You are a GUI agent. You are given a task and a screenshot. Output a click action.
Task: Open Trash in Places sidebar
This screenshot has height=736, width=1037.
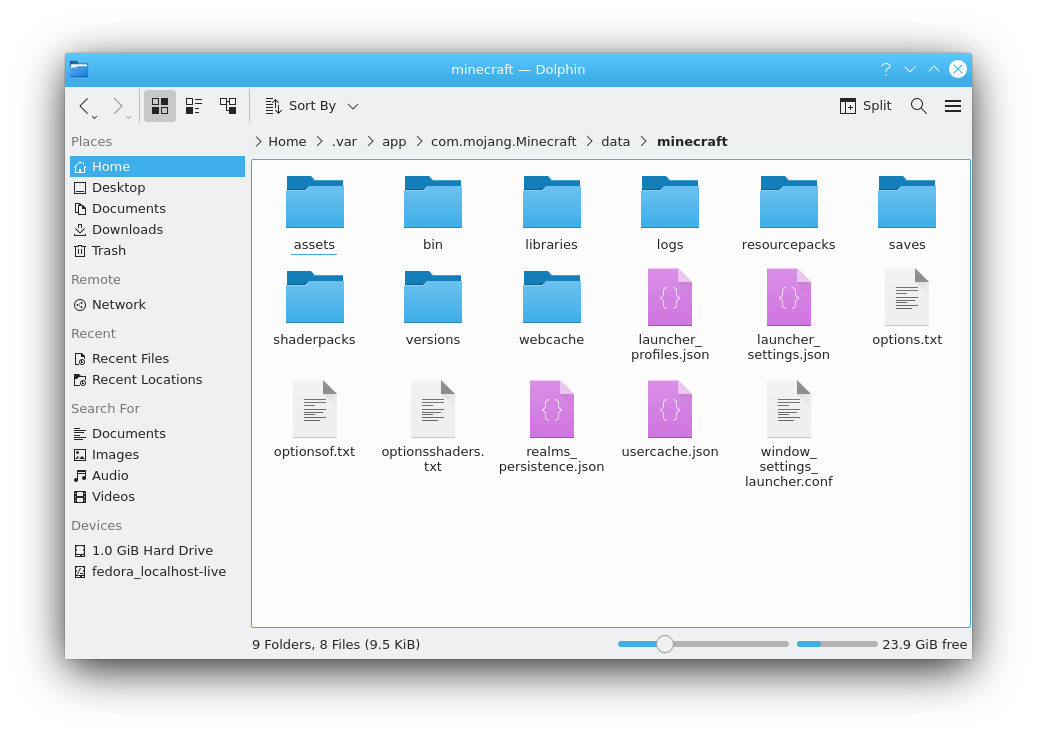pos(108,251)
